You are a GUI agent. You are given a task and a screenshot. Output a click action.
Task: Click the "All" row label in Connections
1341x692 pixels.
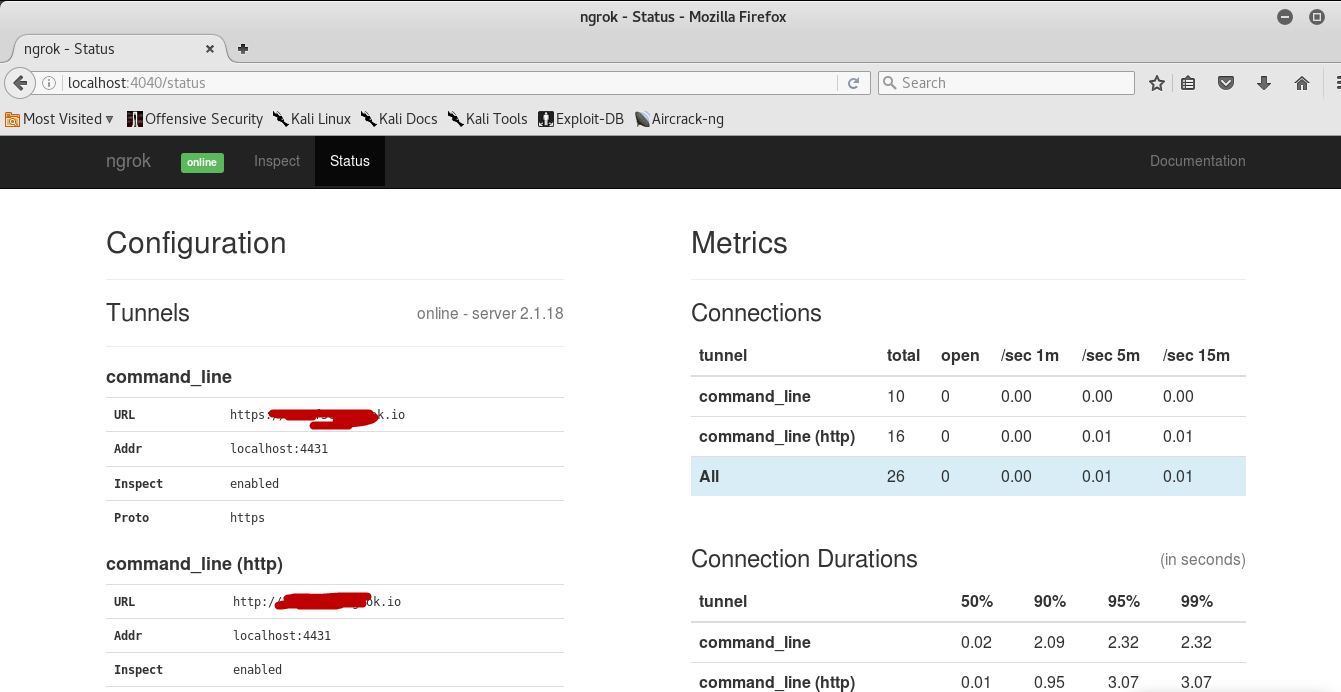709,477
